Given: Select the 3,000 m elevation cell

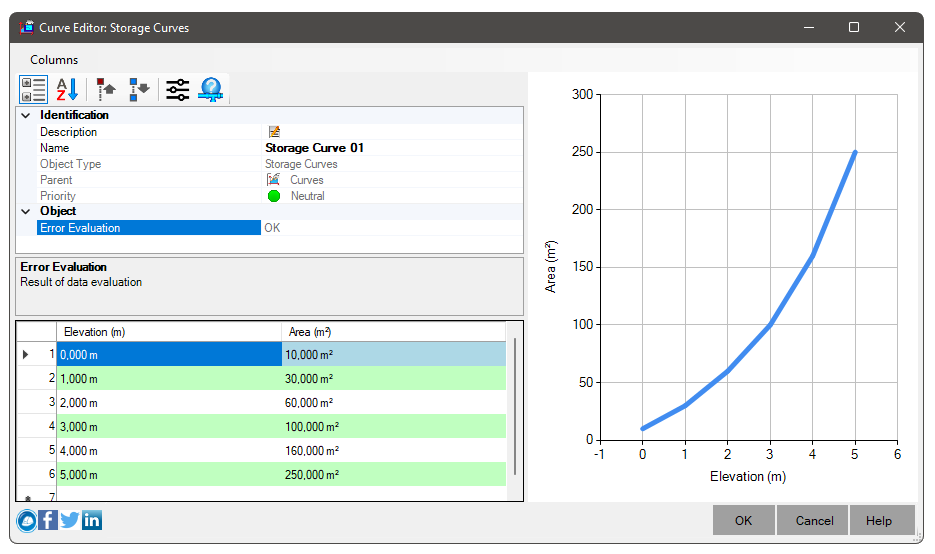Looking at the screenshot, I should point(169,426).
